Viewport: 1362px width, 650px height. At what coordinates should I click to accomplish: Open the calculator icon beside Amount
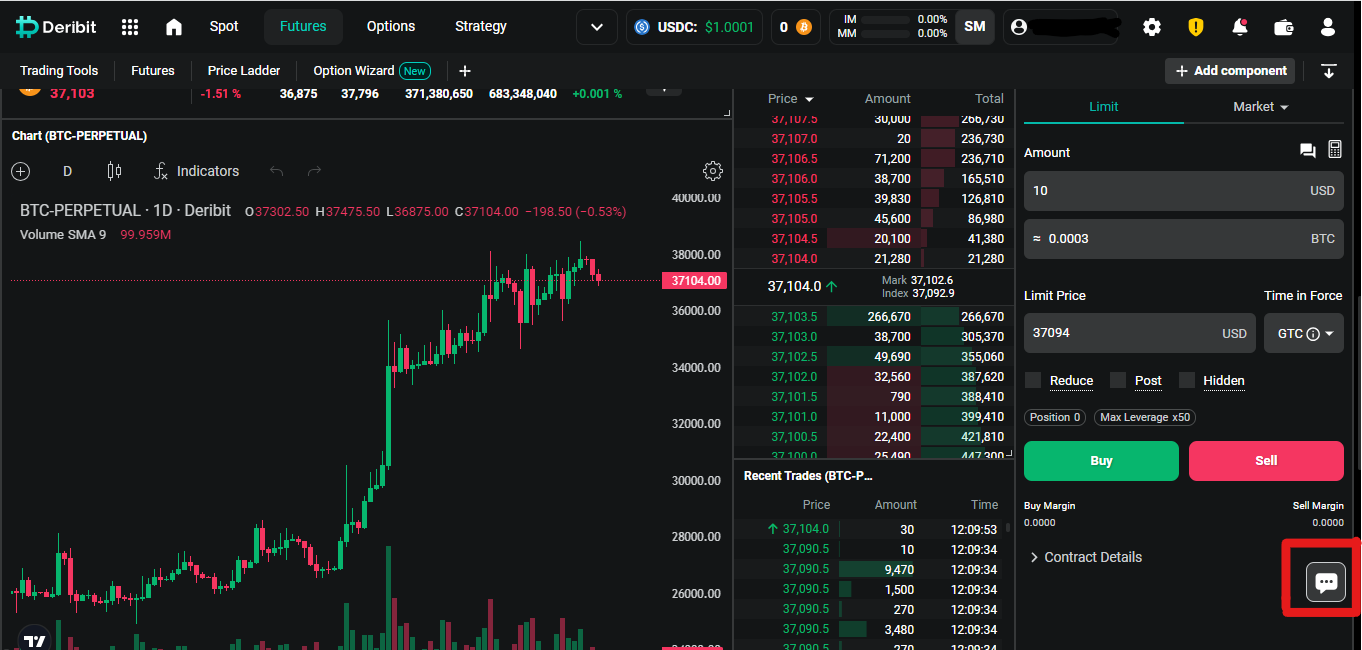(x=1334, y=150)
